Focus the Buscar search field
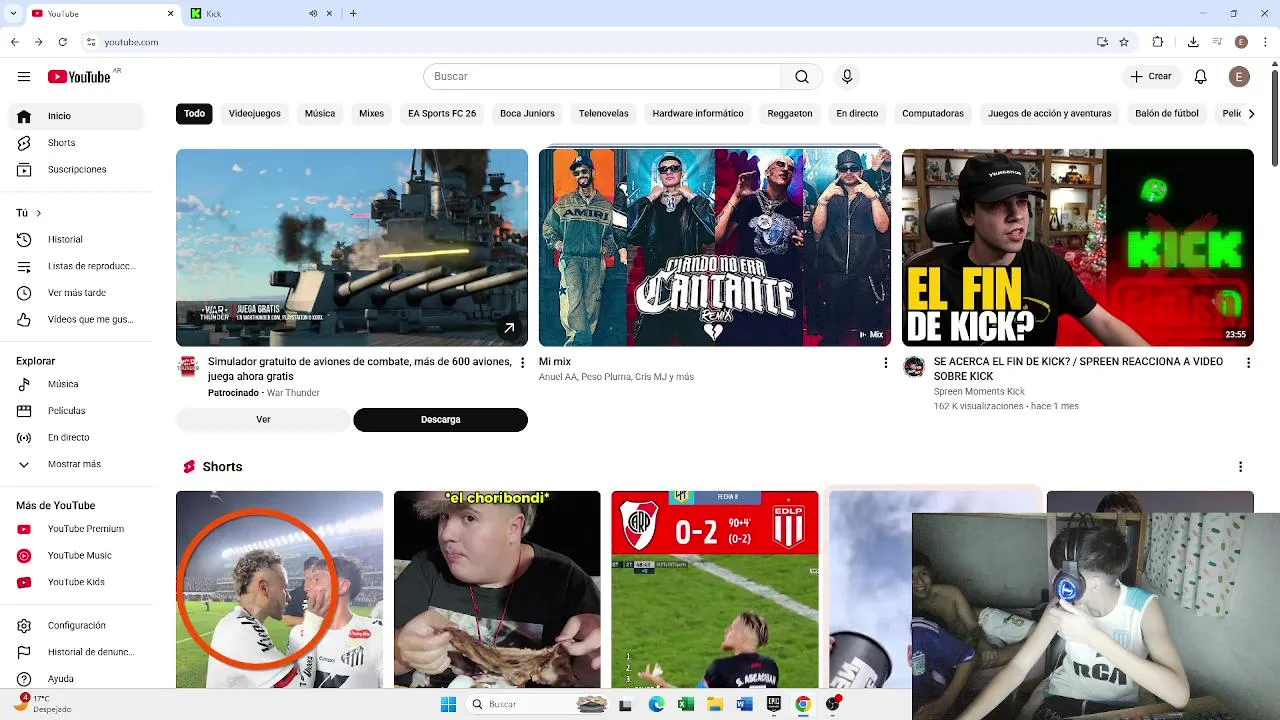Screen dimensions: 1280x720 coord(602,77)
